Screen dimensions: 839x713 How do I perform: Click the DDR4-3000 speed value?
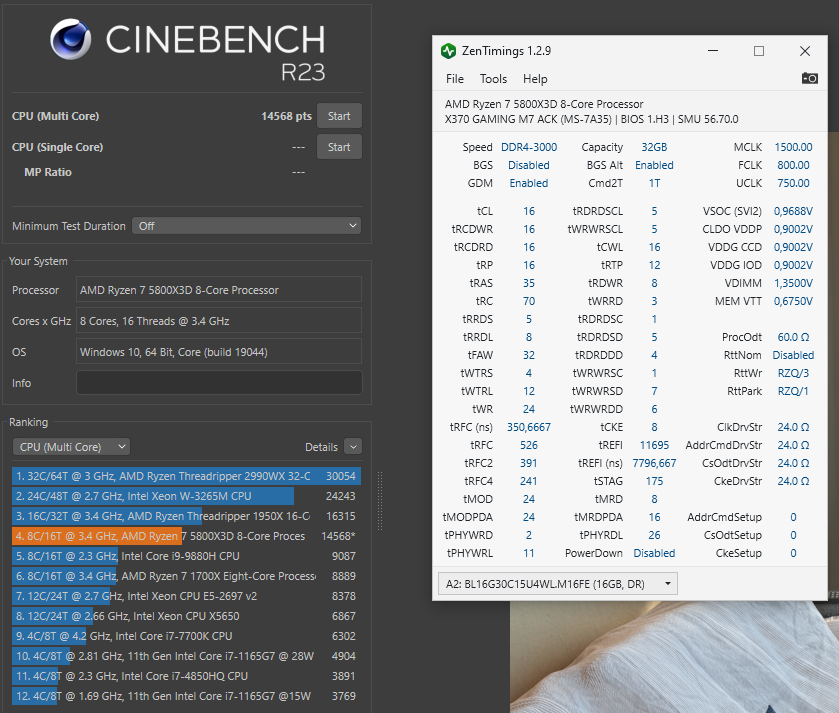(x=529, y=147)
